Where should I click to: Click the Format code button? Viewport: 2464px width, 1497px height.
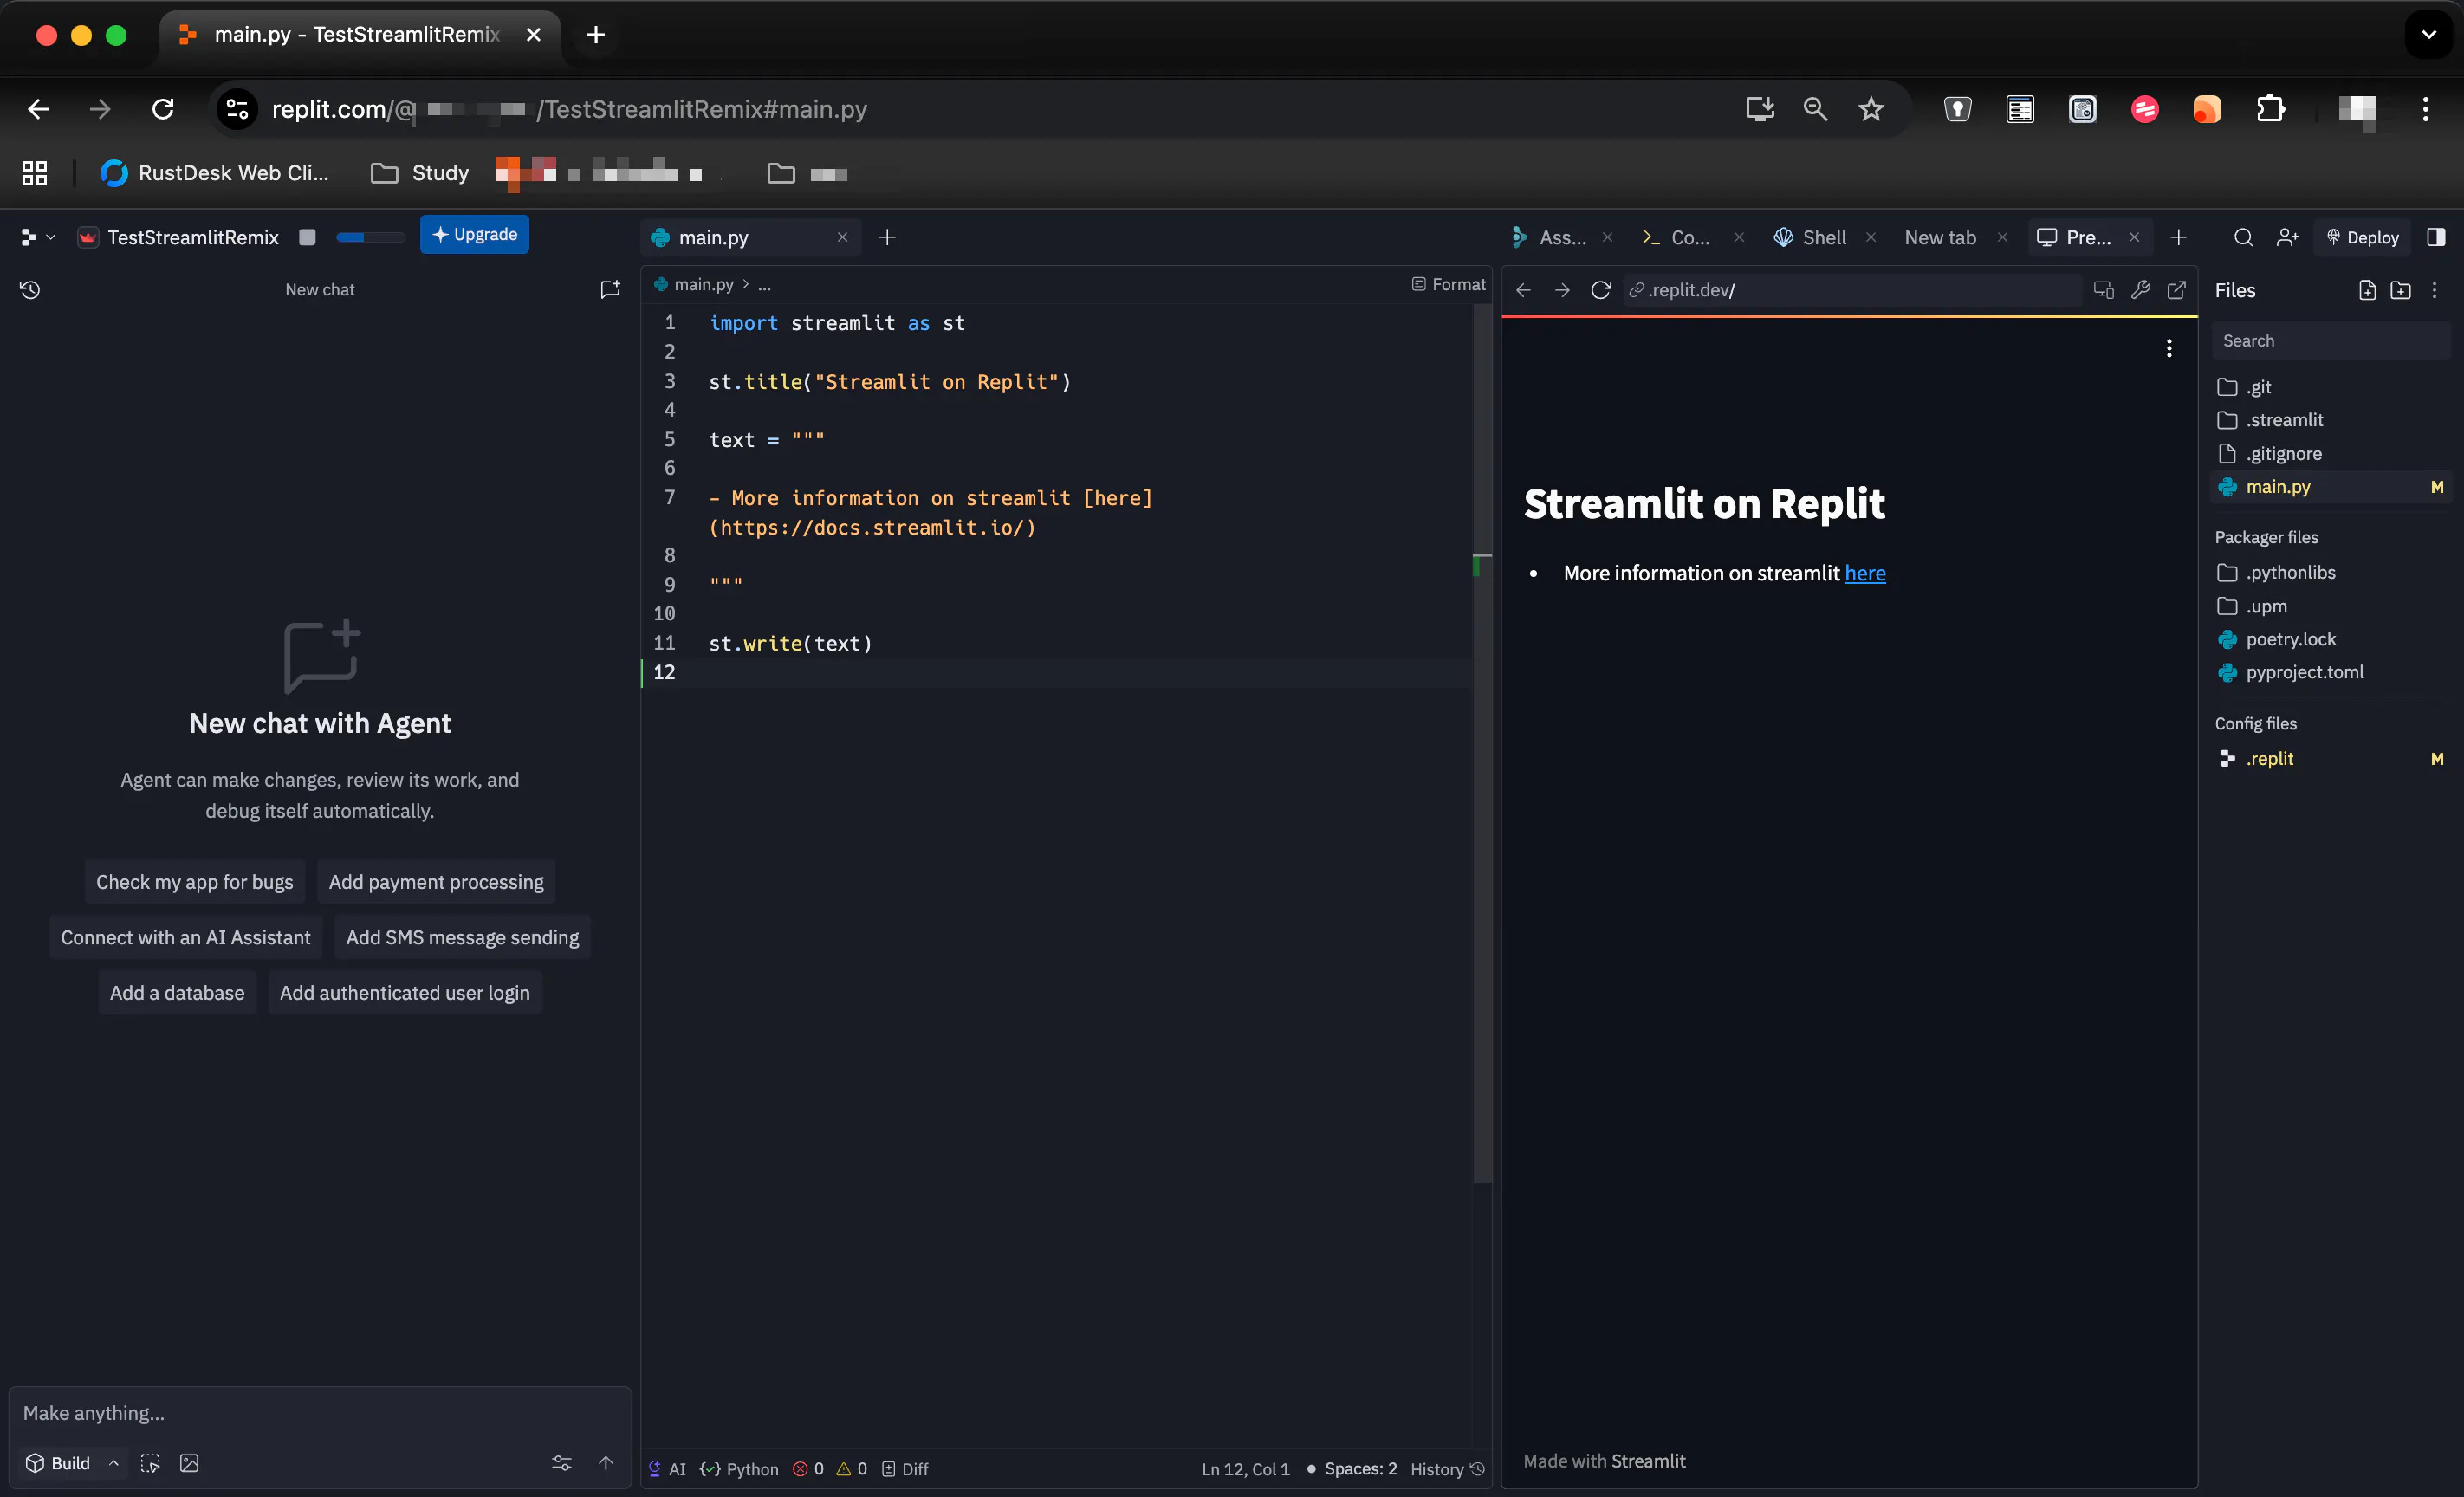pyautogui.click(x=1448, y=284)
